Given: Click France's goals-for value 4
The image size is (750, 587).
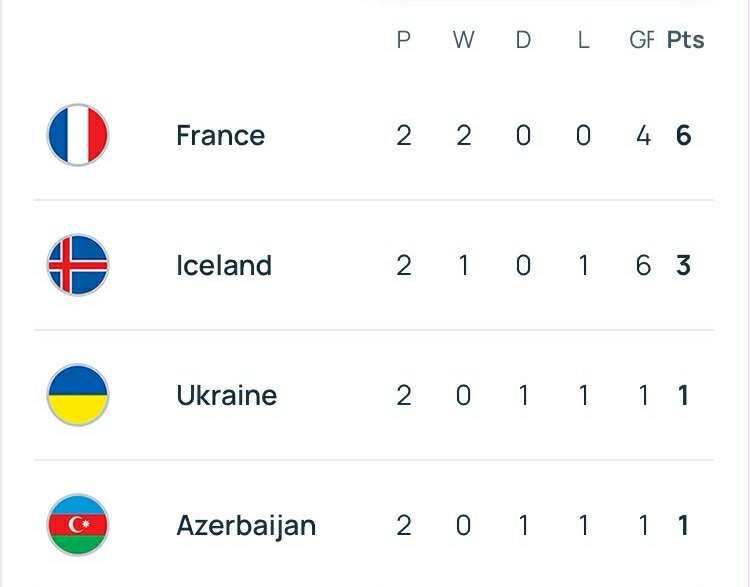Looking at the screenshot, I should click(643, 135).
